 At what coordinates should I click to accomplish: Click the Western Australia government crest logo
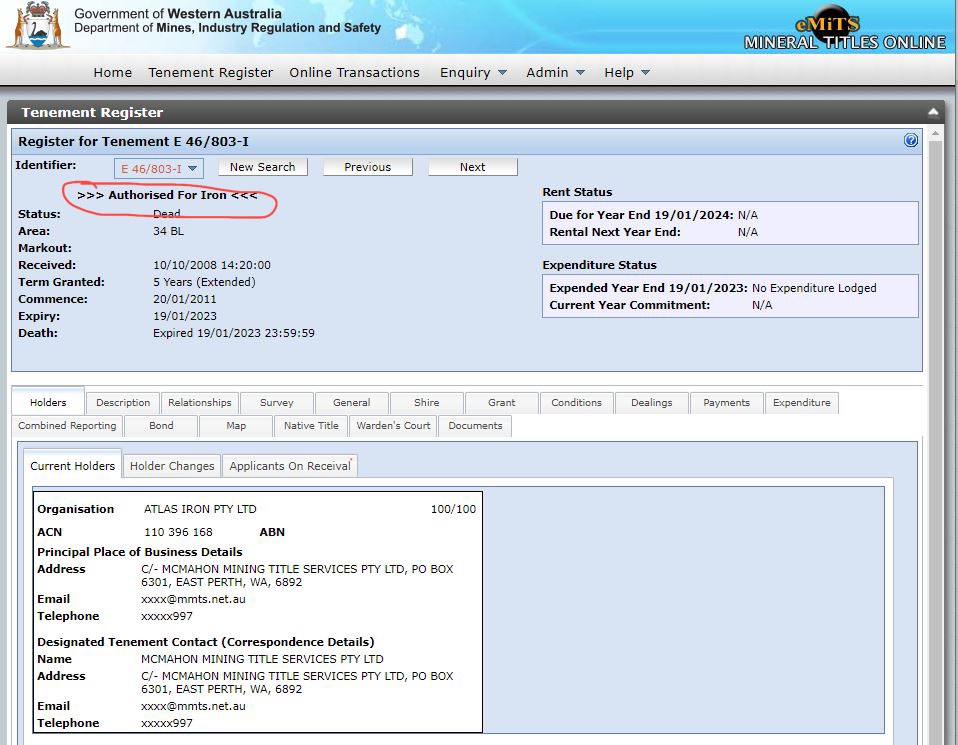[38, 26]
